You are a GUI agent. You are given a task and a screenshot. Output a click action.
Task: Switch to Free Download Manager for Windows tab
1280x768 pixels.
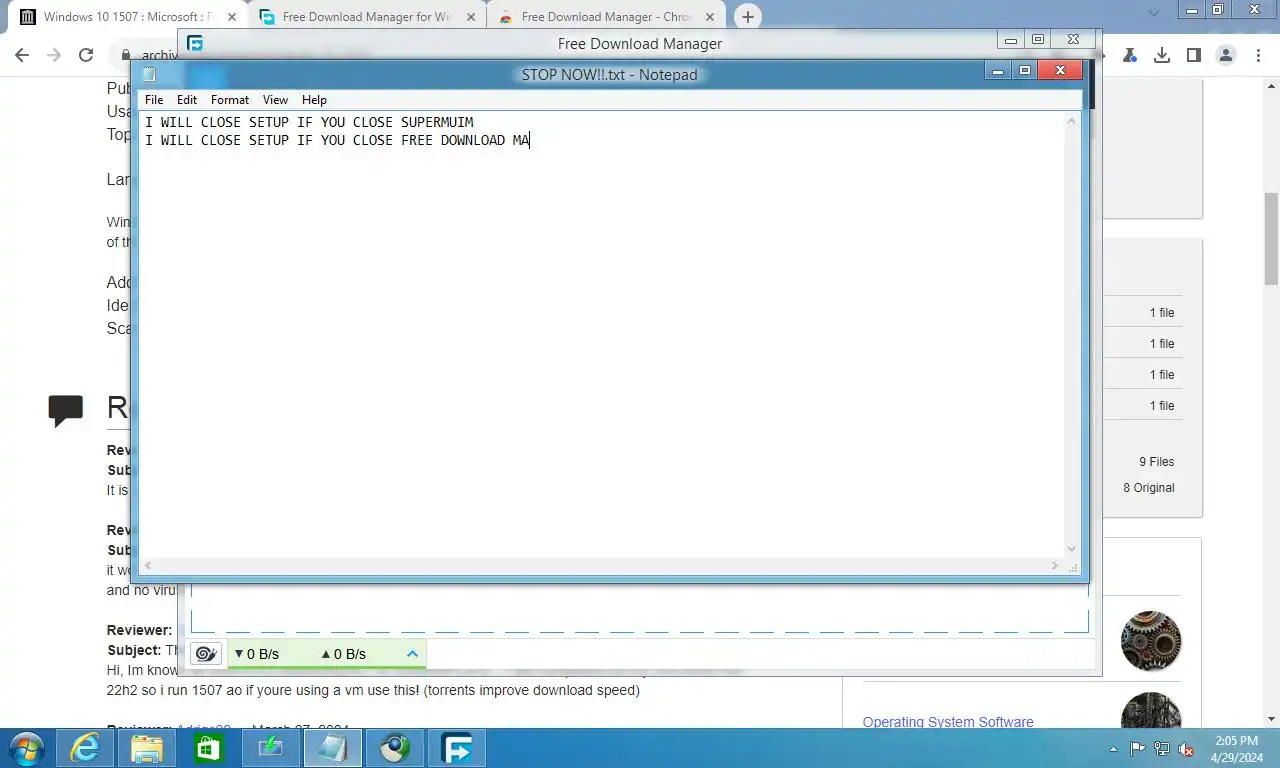click(x=366, y=17)
